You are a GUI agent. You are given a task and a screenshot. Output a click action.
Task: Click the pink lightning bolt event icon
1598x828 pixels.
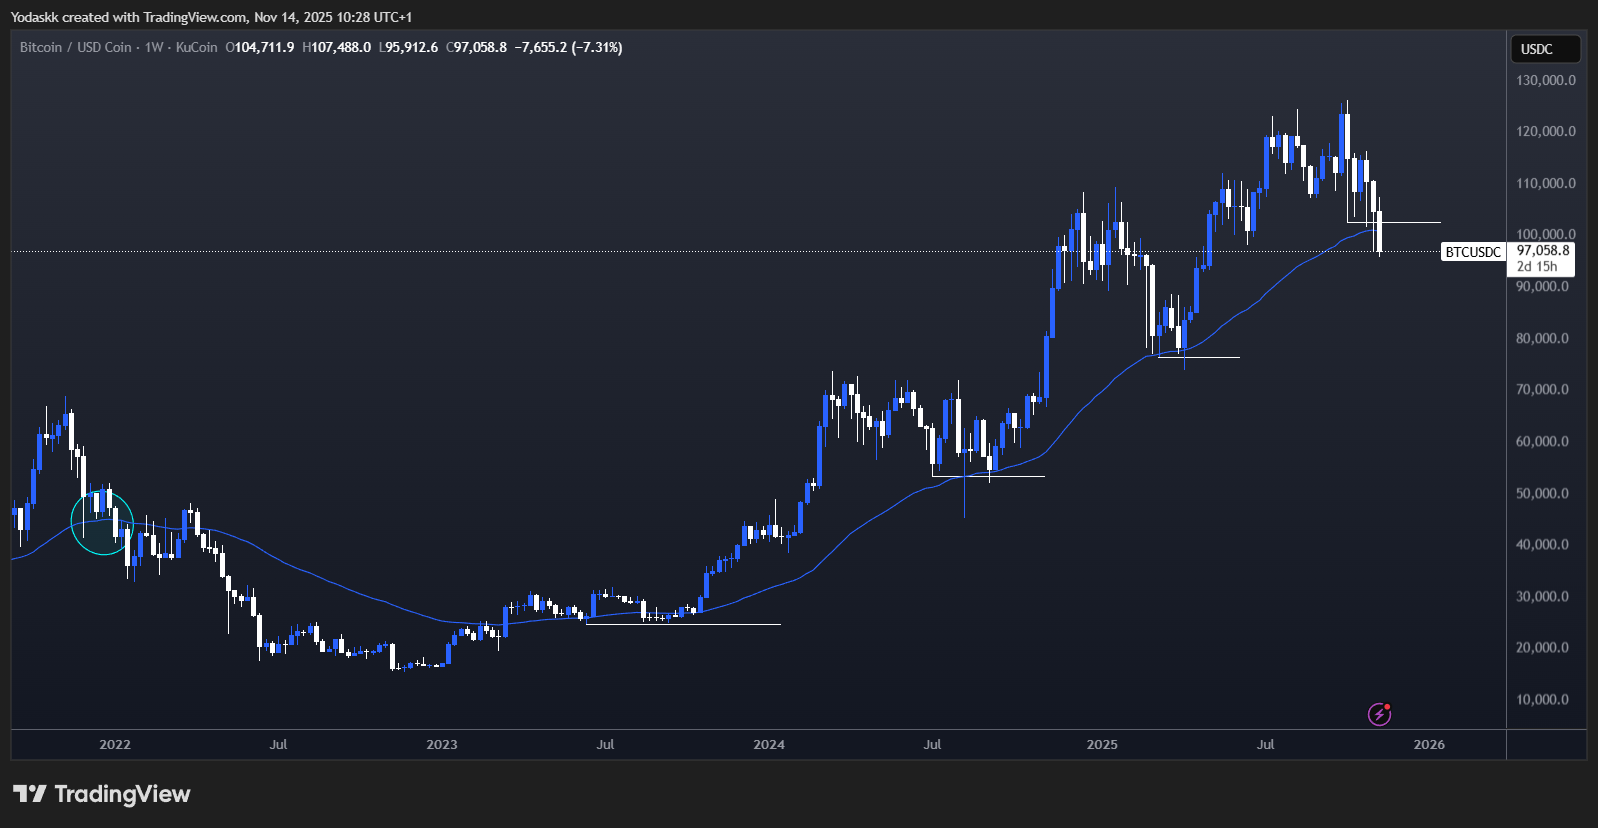pos(1379,714)
